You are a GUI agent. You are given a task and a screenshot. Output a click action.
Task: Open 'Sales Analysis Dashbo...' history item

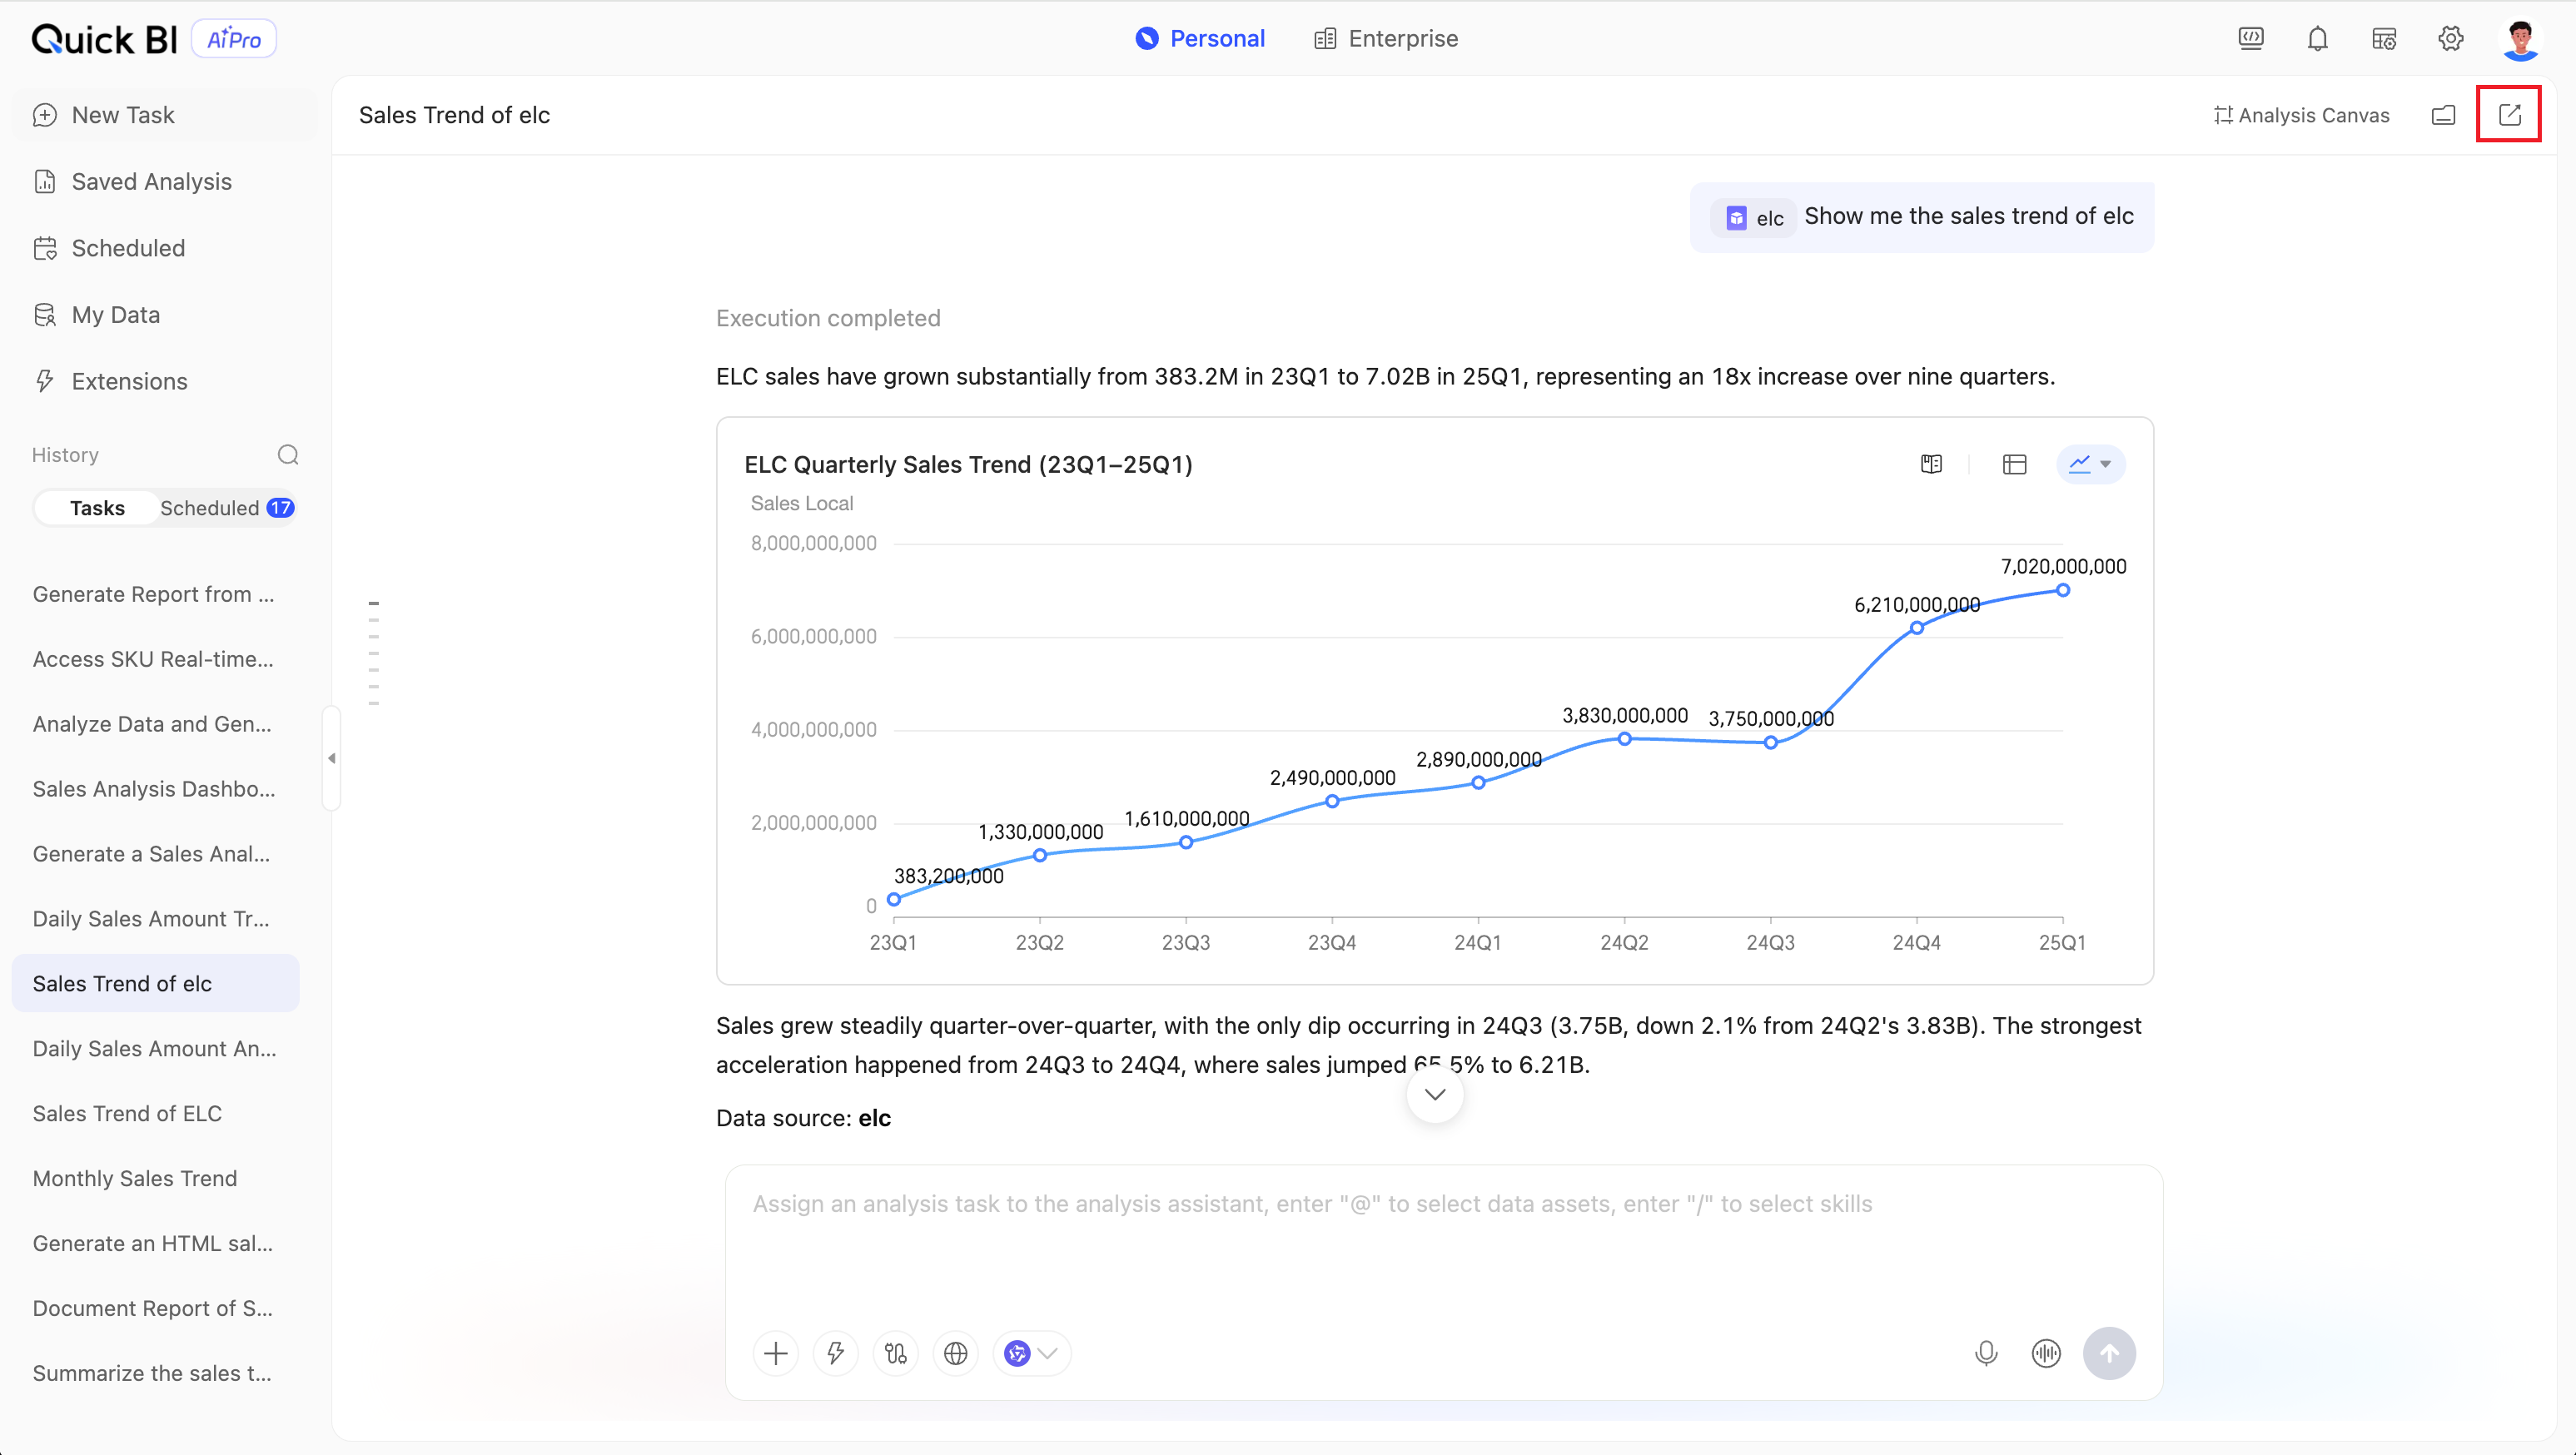coord(155,789)
